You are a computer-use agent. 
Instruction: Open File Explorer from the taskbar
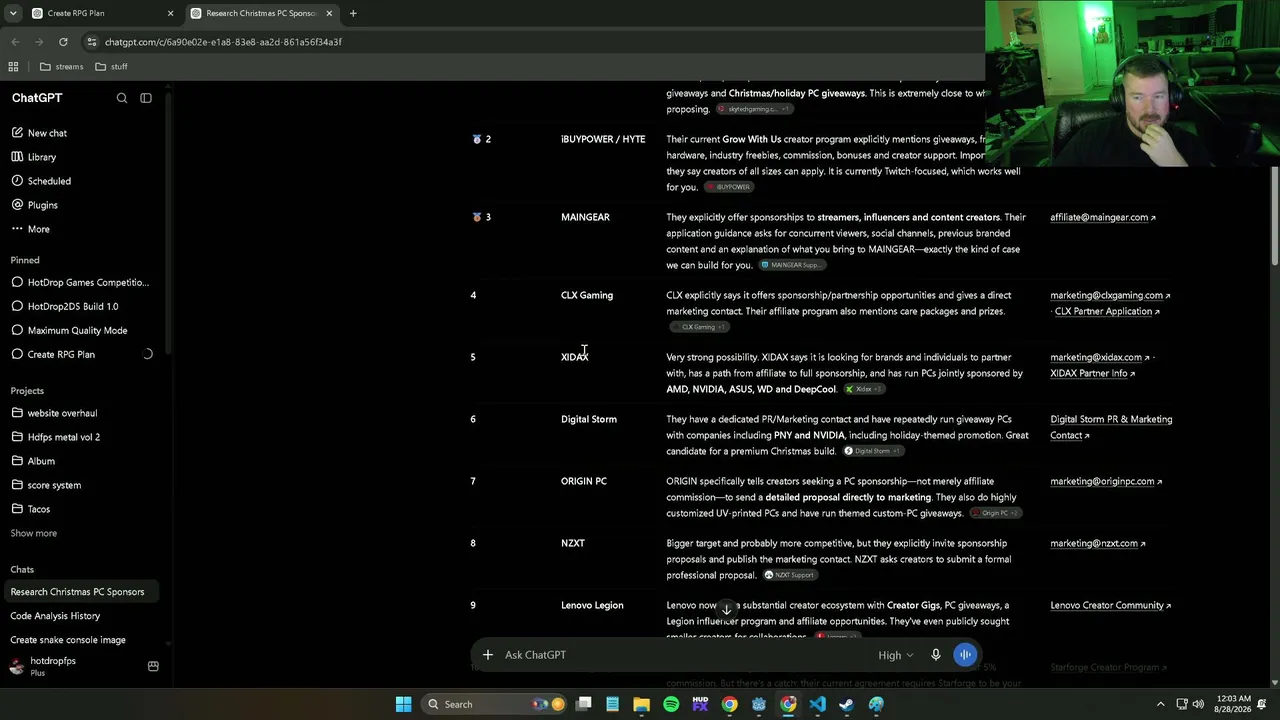click(x=642, y=704)
